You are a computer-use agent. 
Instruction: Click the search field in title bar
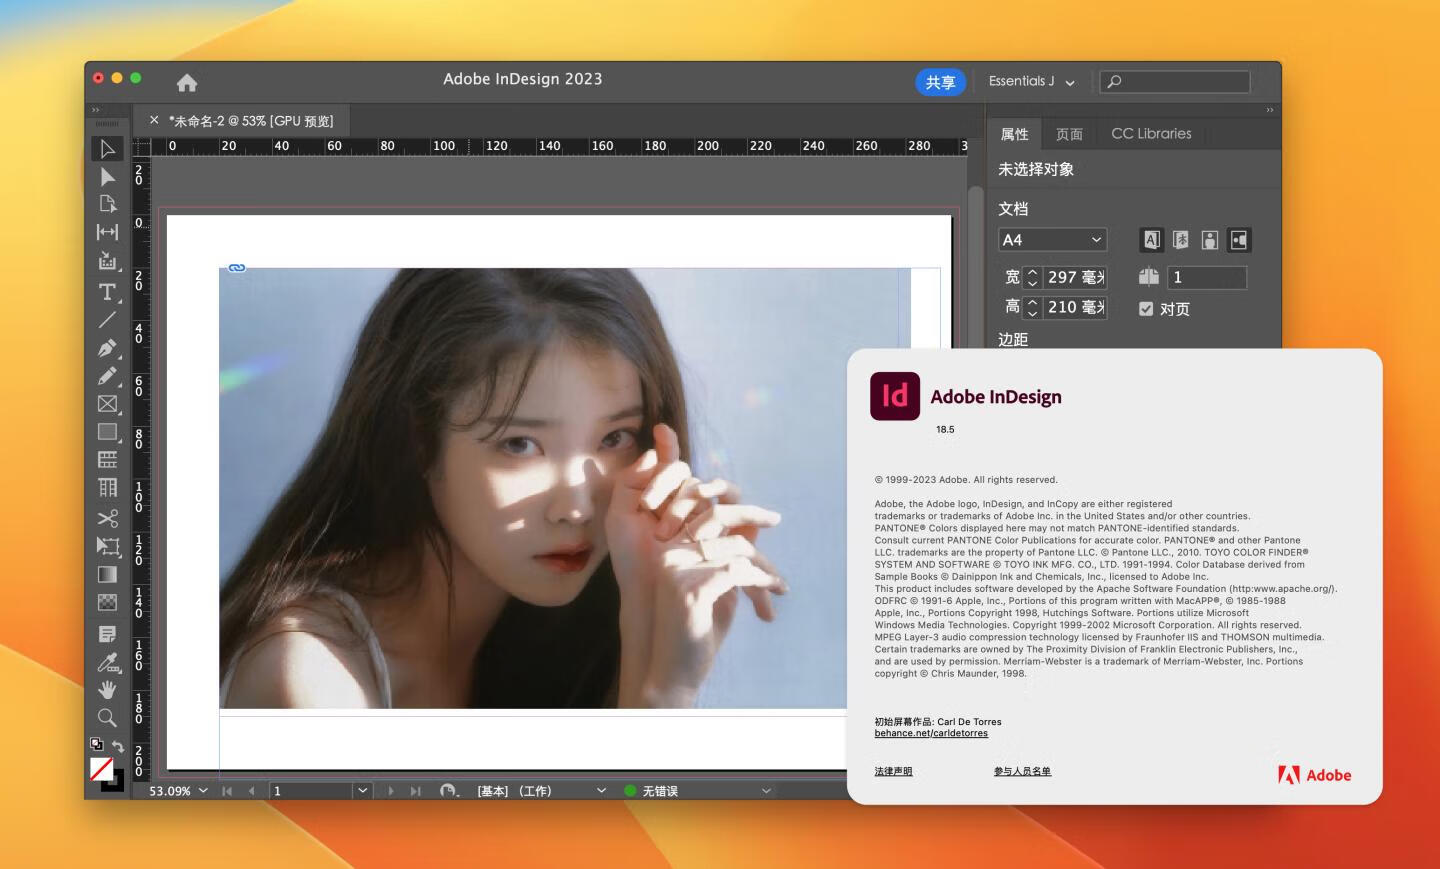[x=1175, y=82]
